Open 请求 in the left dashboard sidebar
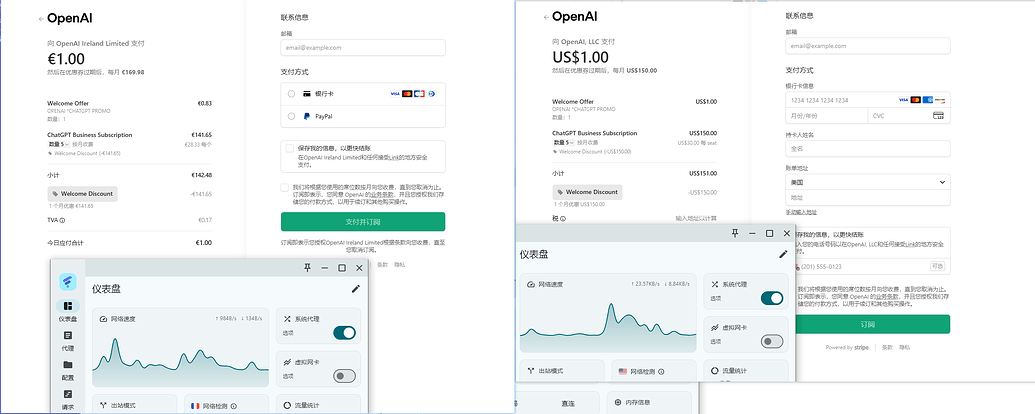Image resolution: width=1035 pixels, height=414 pixels. [67, 399]
